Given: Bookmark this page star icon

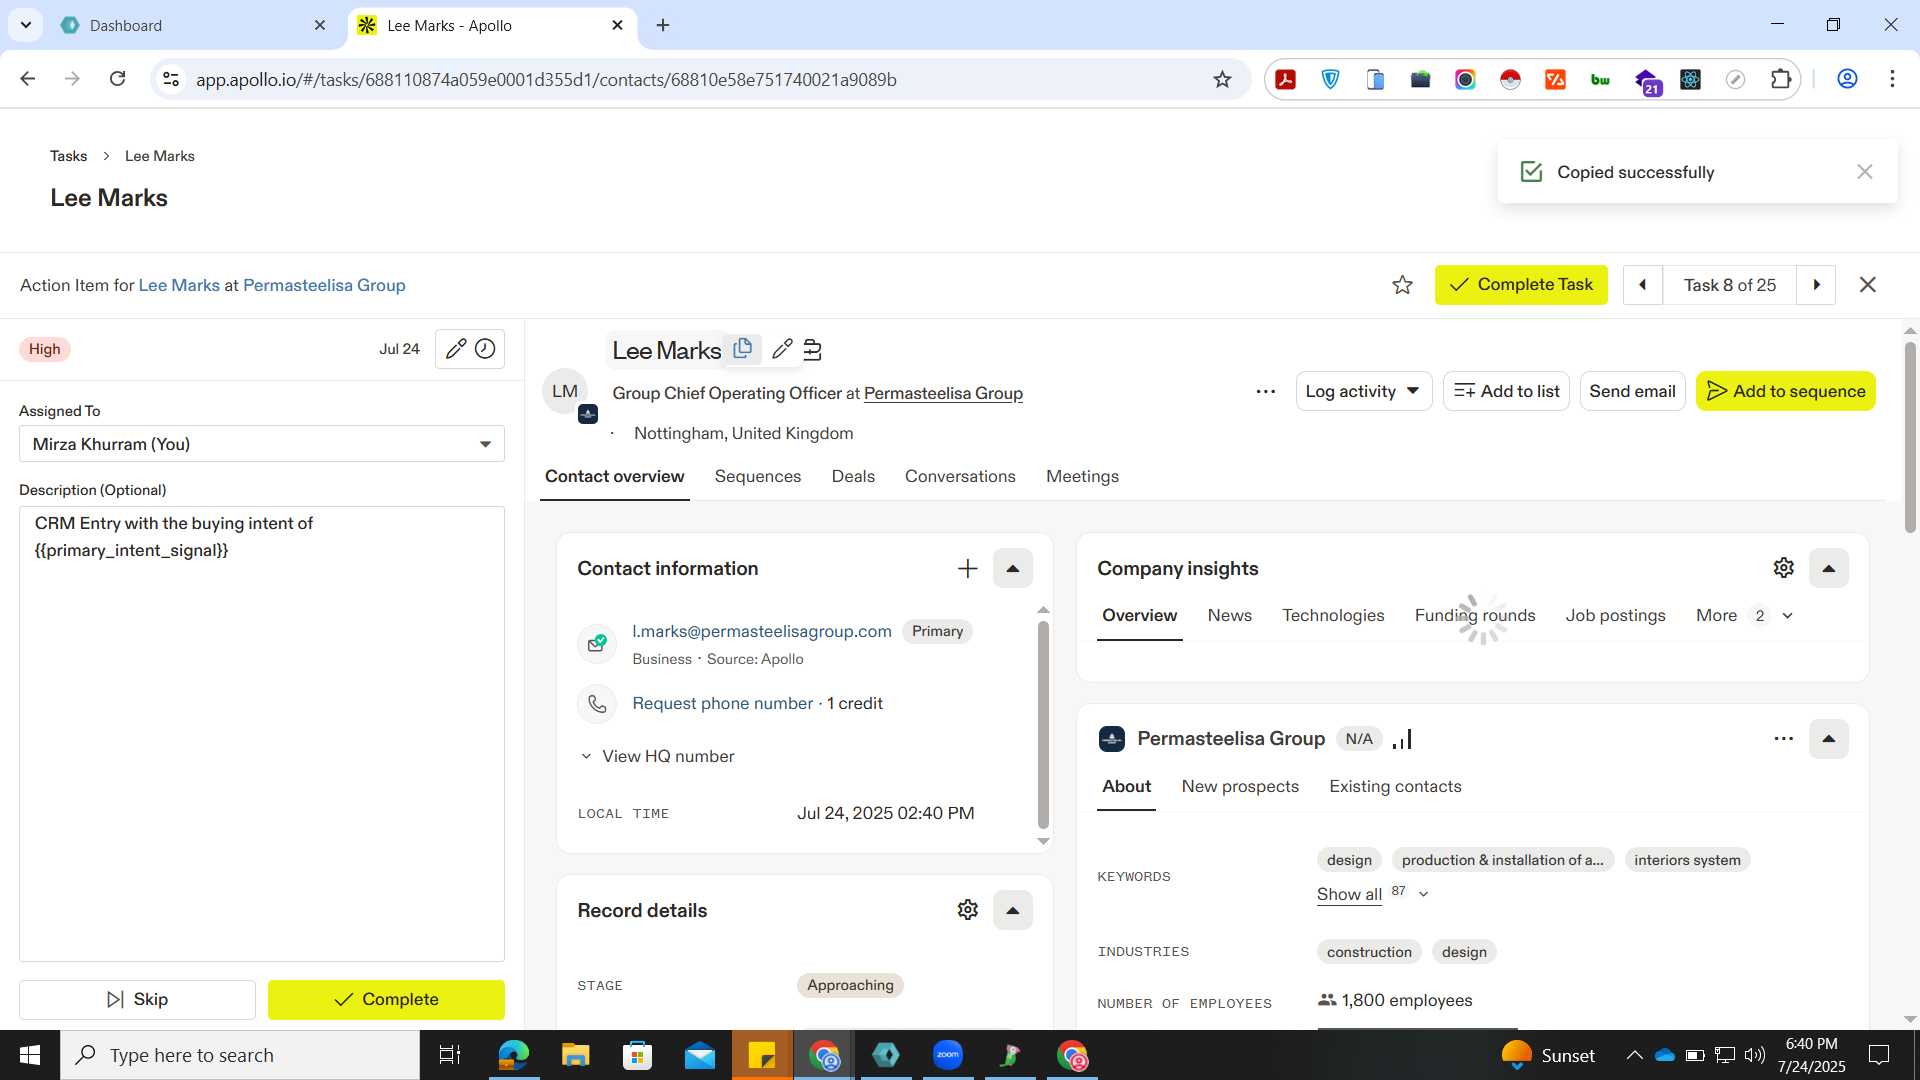Looking at the screenshot, I should point(1222,80).
